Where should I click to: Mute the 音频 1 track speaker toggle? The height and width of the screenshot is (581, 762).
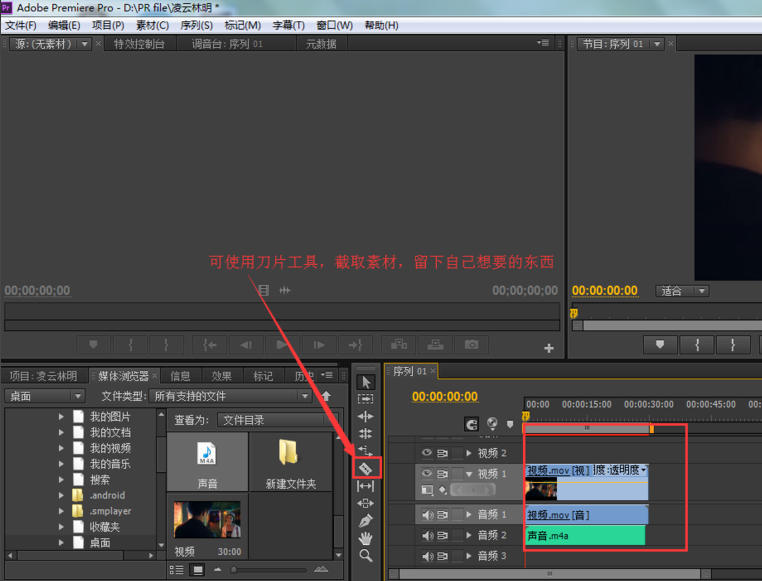pos(427,515)
